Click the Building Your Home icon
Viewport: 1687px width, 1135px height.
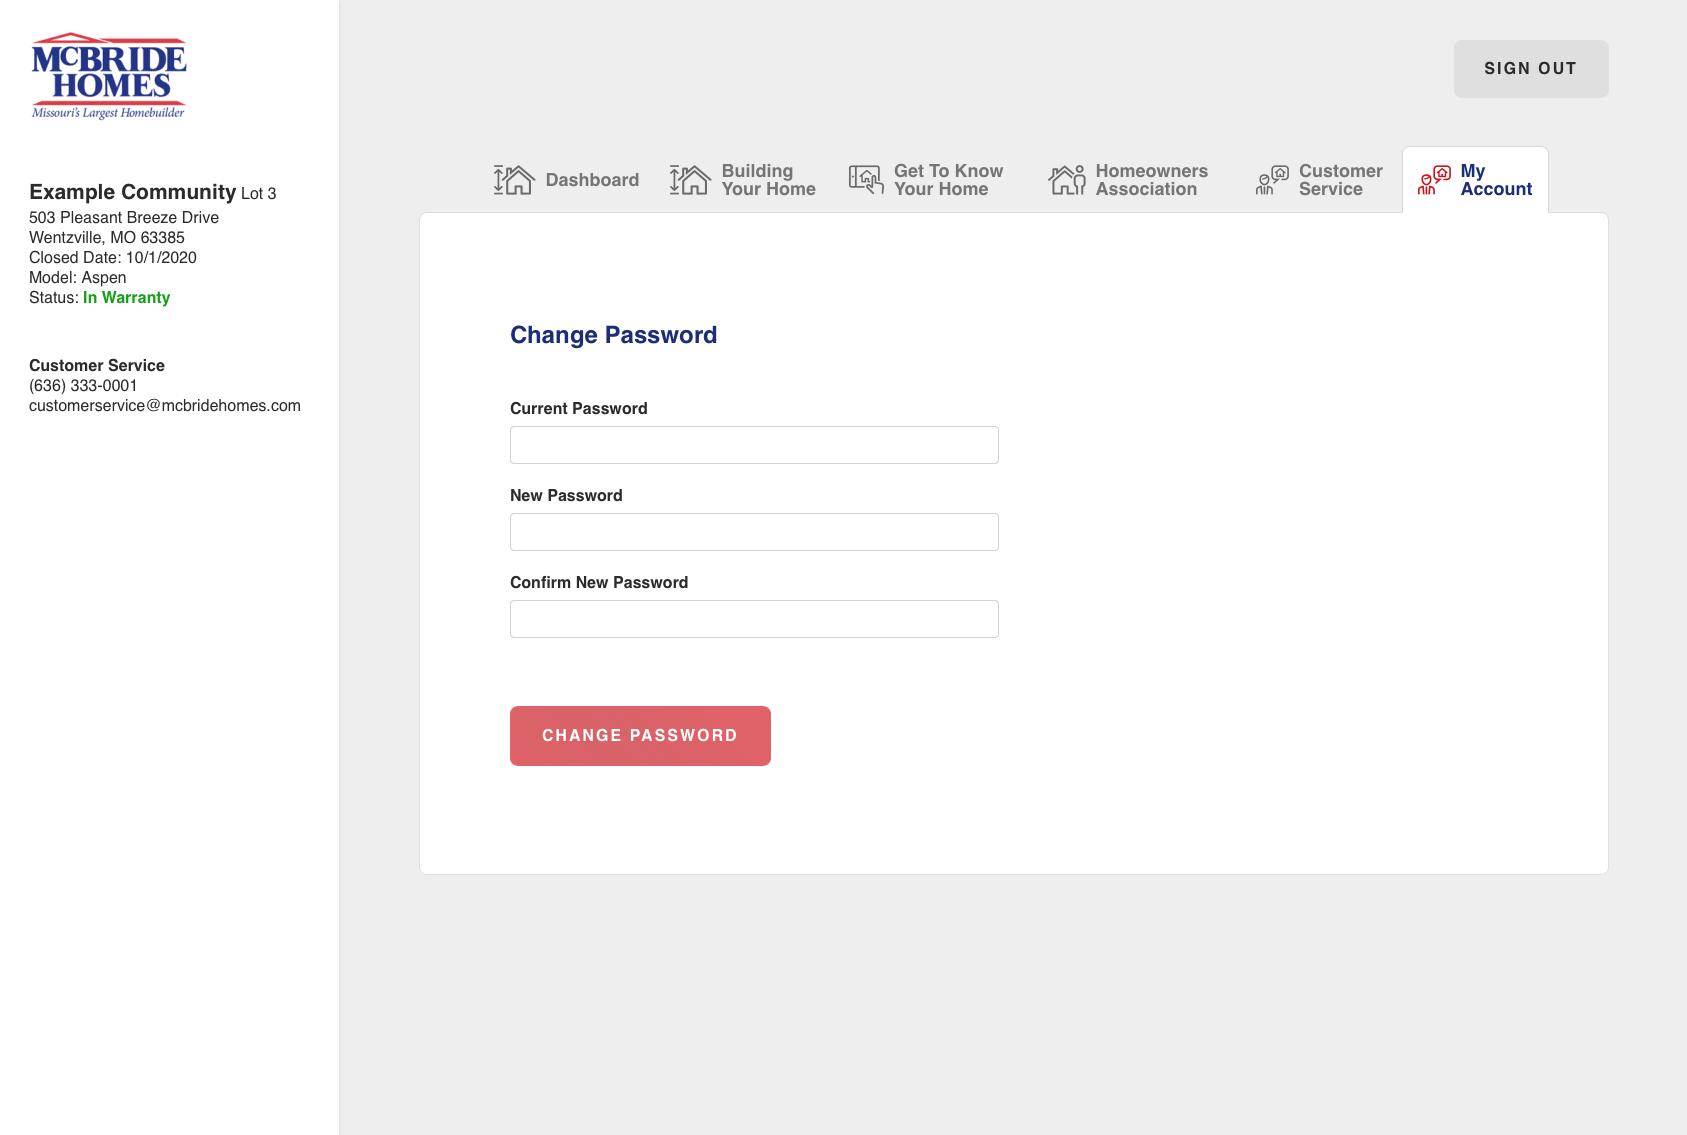point(690,180)
